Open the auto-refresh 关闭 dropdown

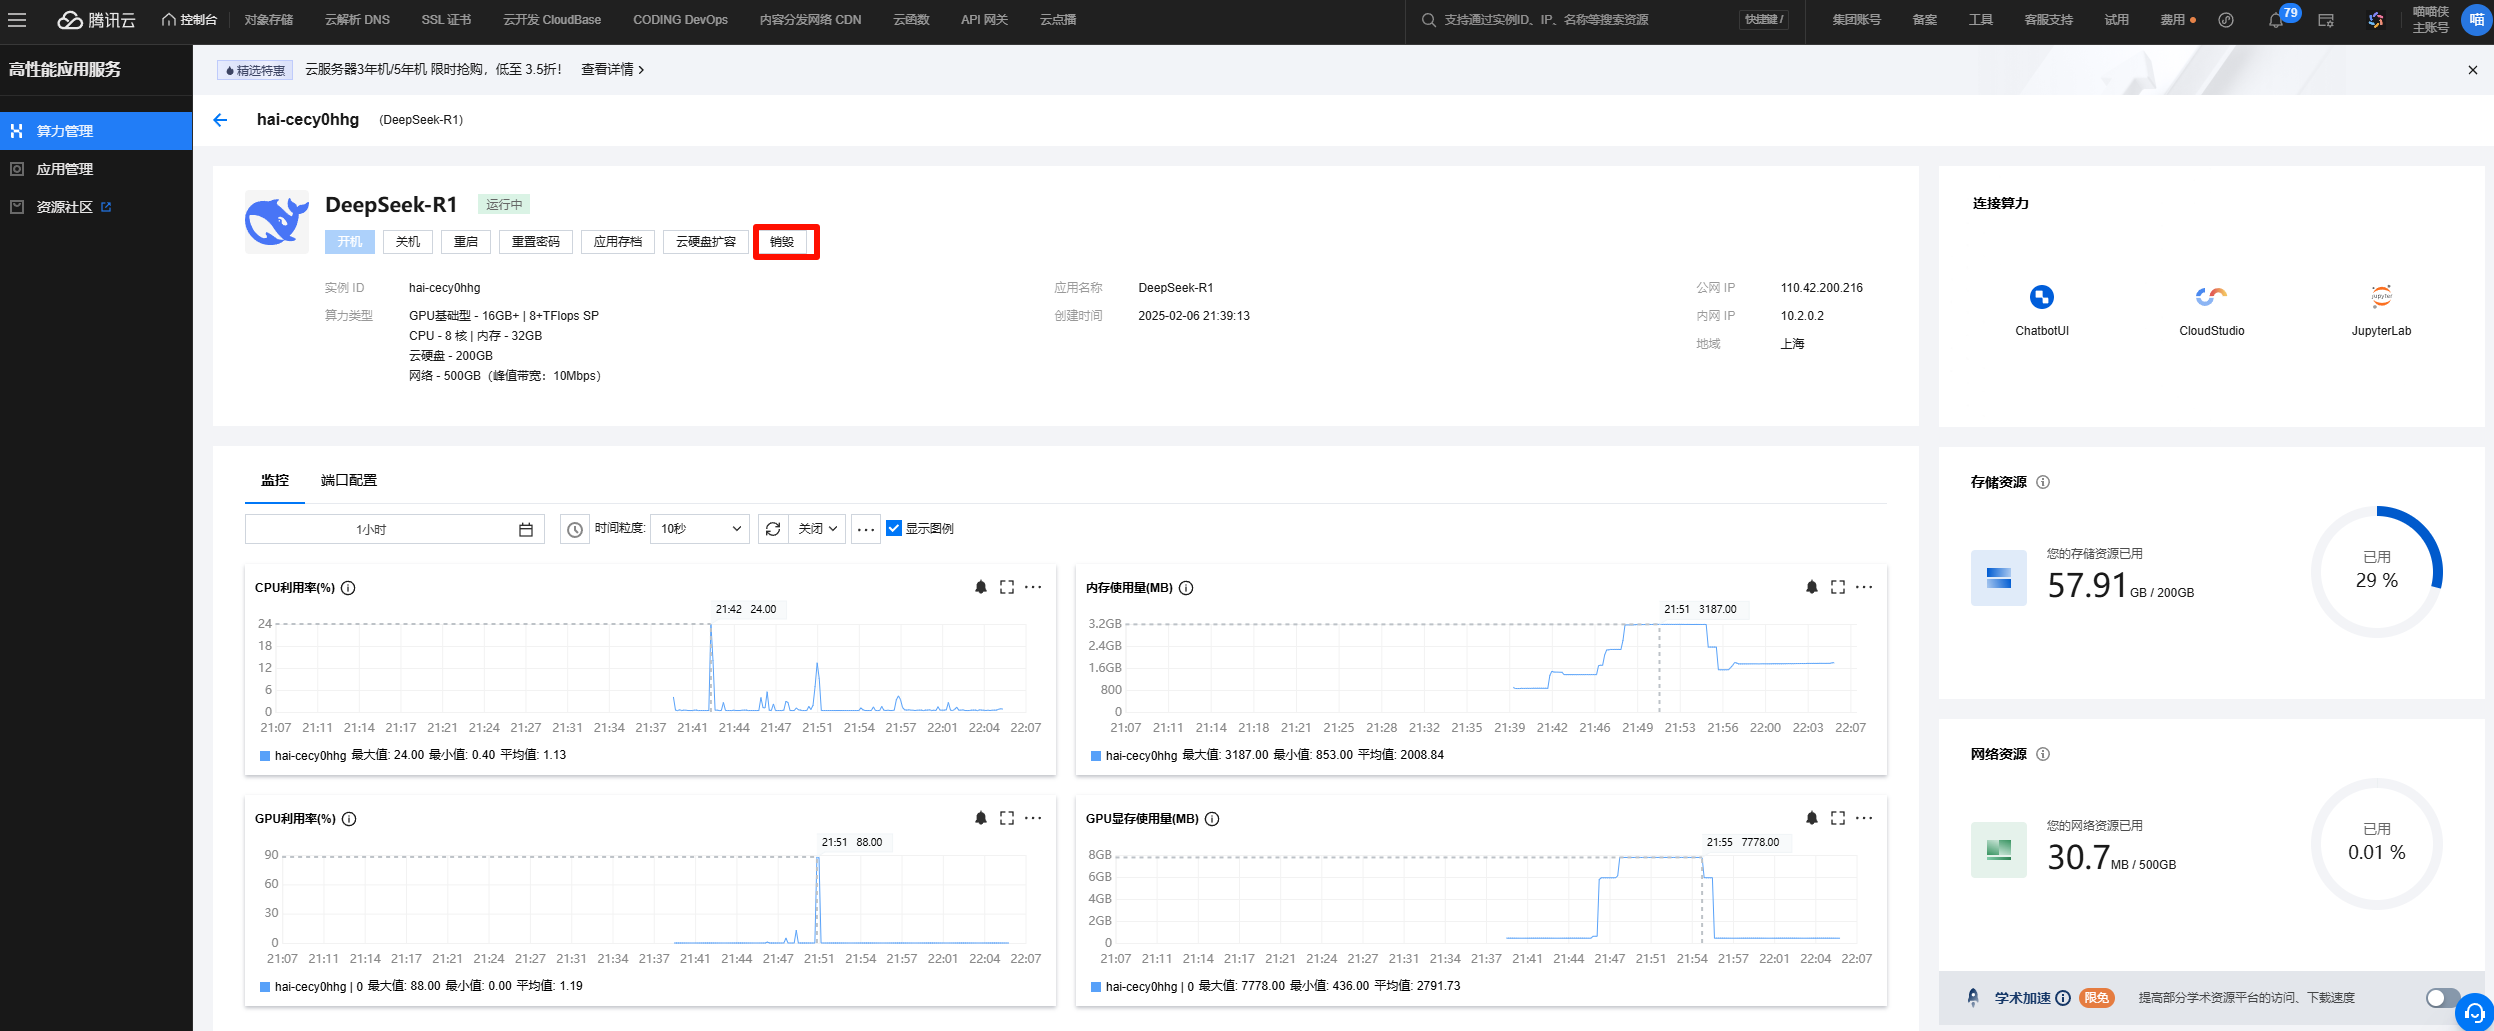pos(817,529)
